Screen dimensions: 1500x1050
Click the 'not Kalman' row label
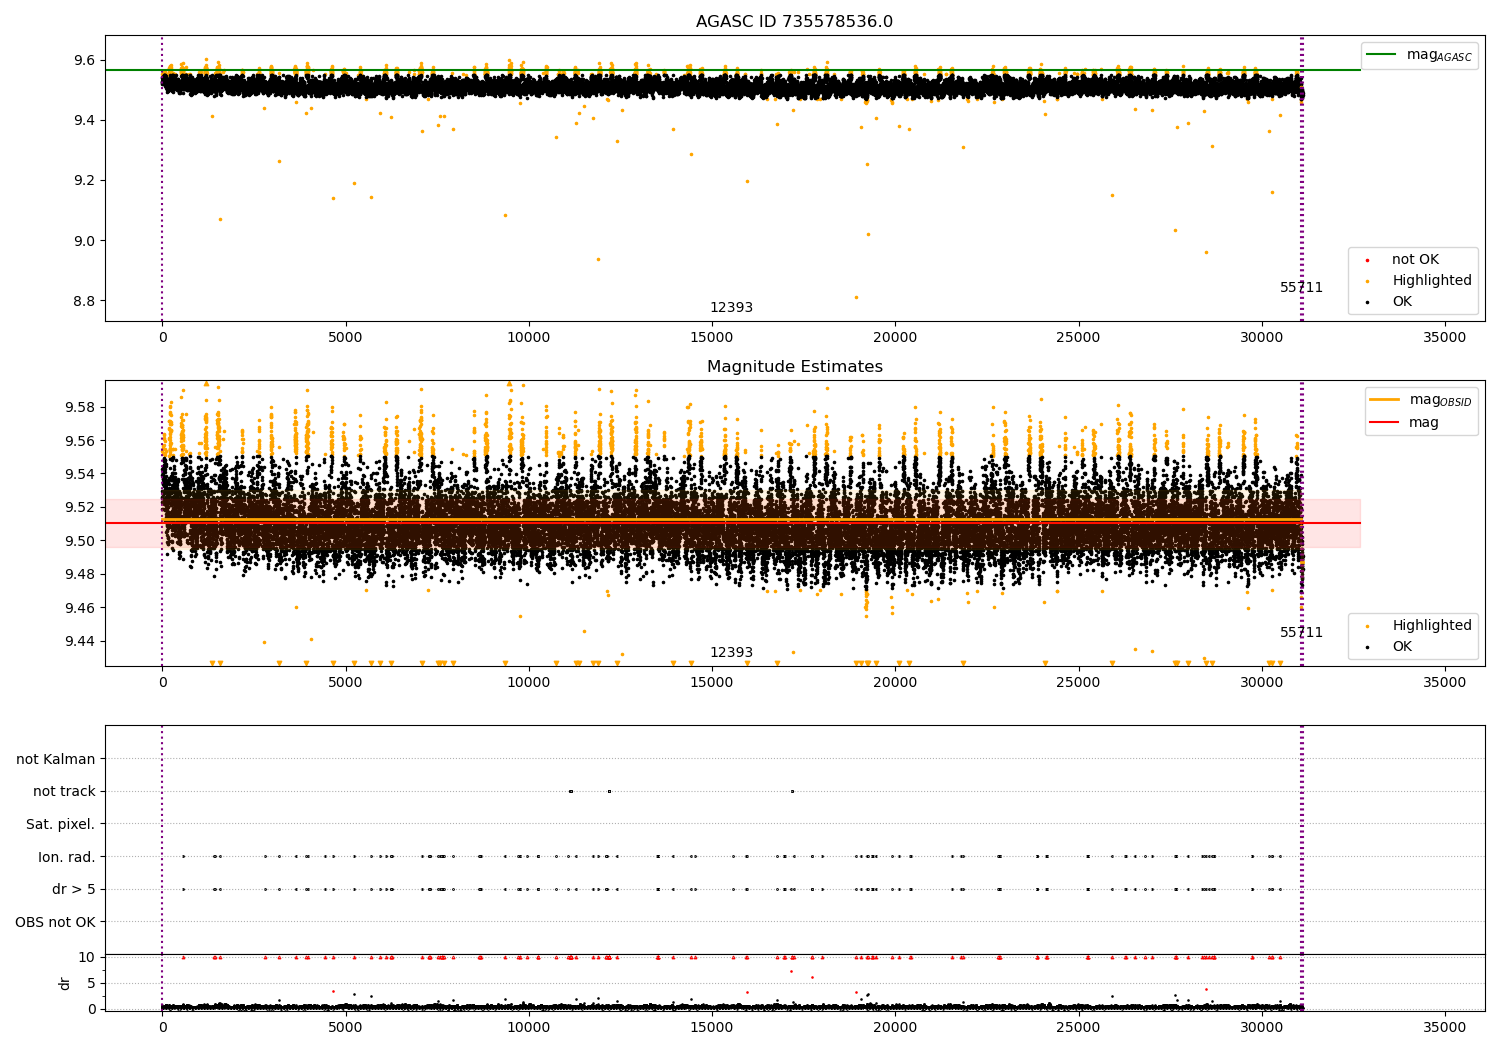(x=56, y=759)
